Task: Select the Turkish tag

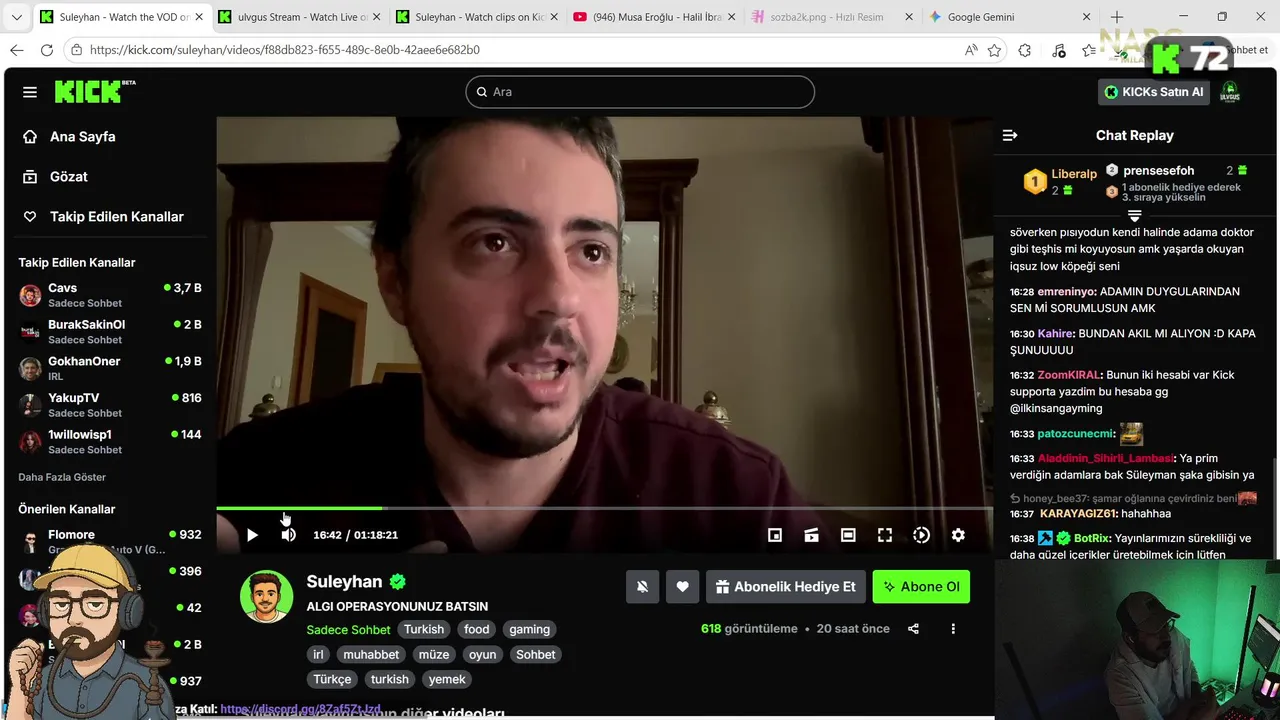Action: pos(424,630)
